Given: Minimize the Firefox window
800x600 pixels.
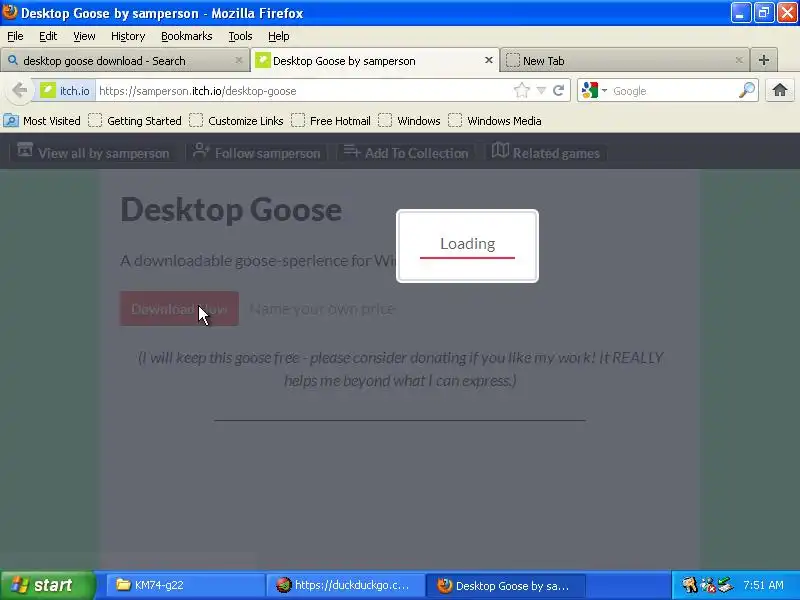Looking at the screenshot, I should tap(740, 13).
